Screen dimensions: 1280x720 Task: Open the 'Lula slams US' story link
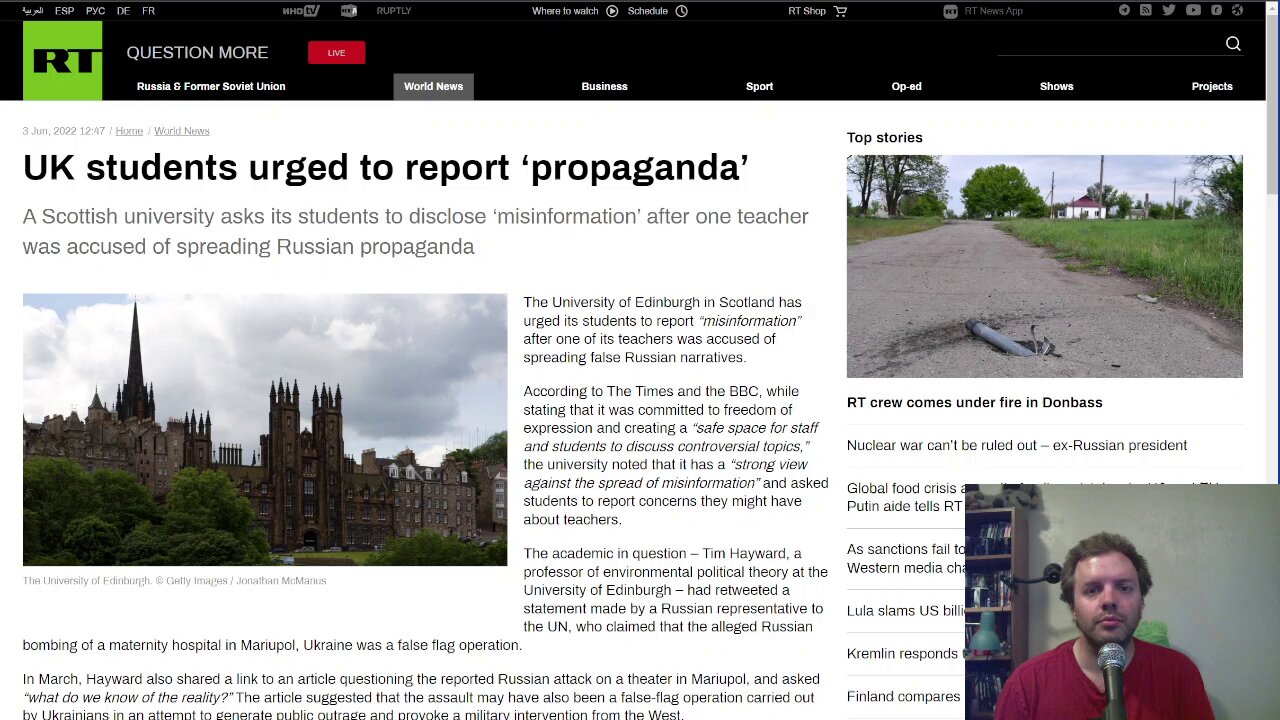click(x=905, y=611)
